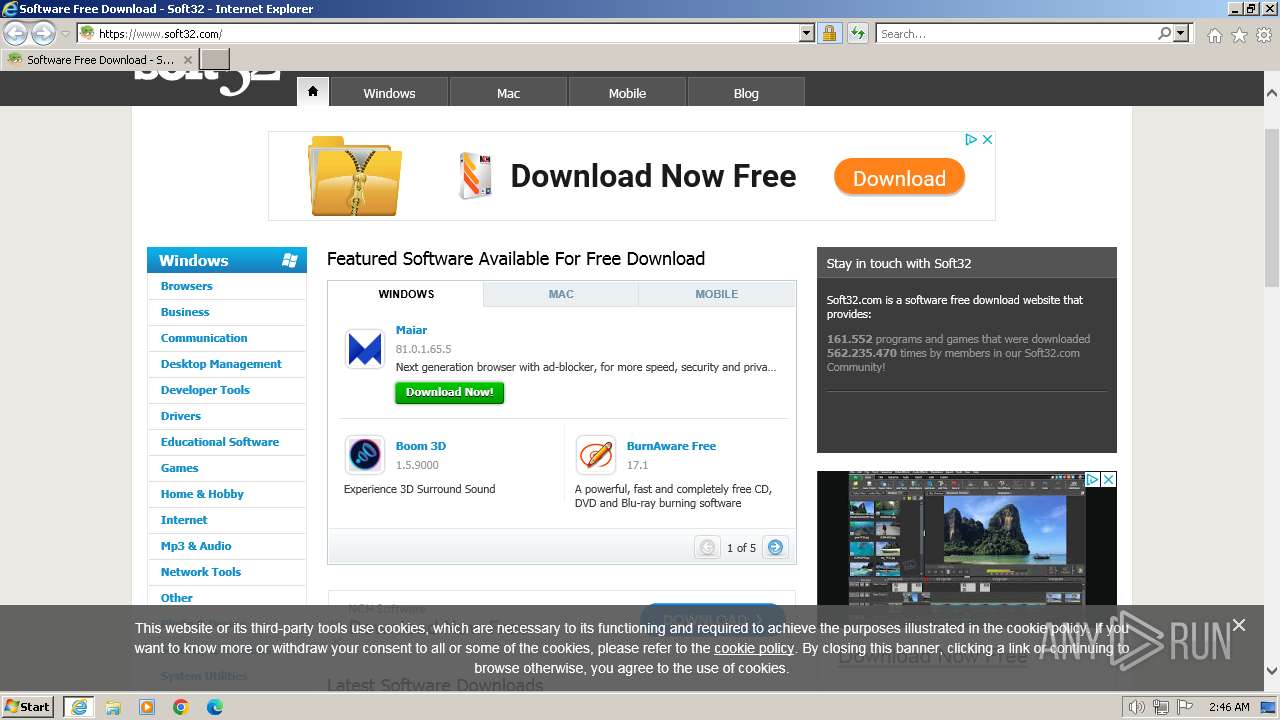Open the Boom 3D software link
This screenshot has width=1280, height=720.
coord(421,446)
